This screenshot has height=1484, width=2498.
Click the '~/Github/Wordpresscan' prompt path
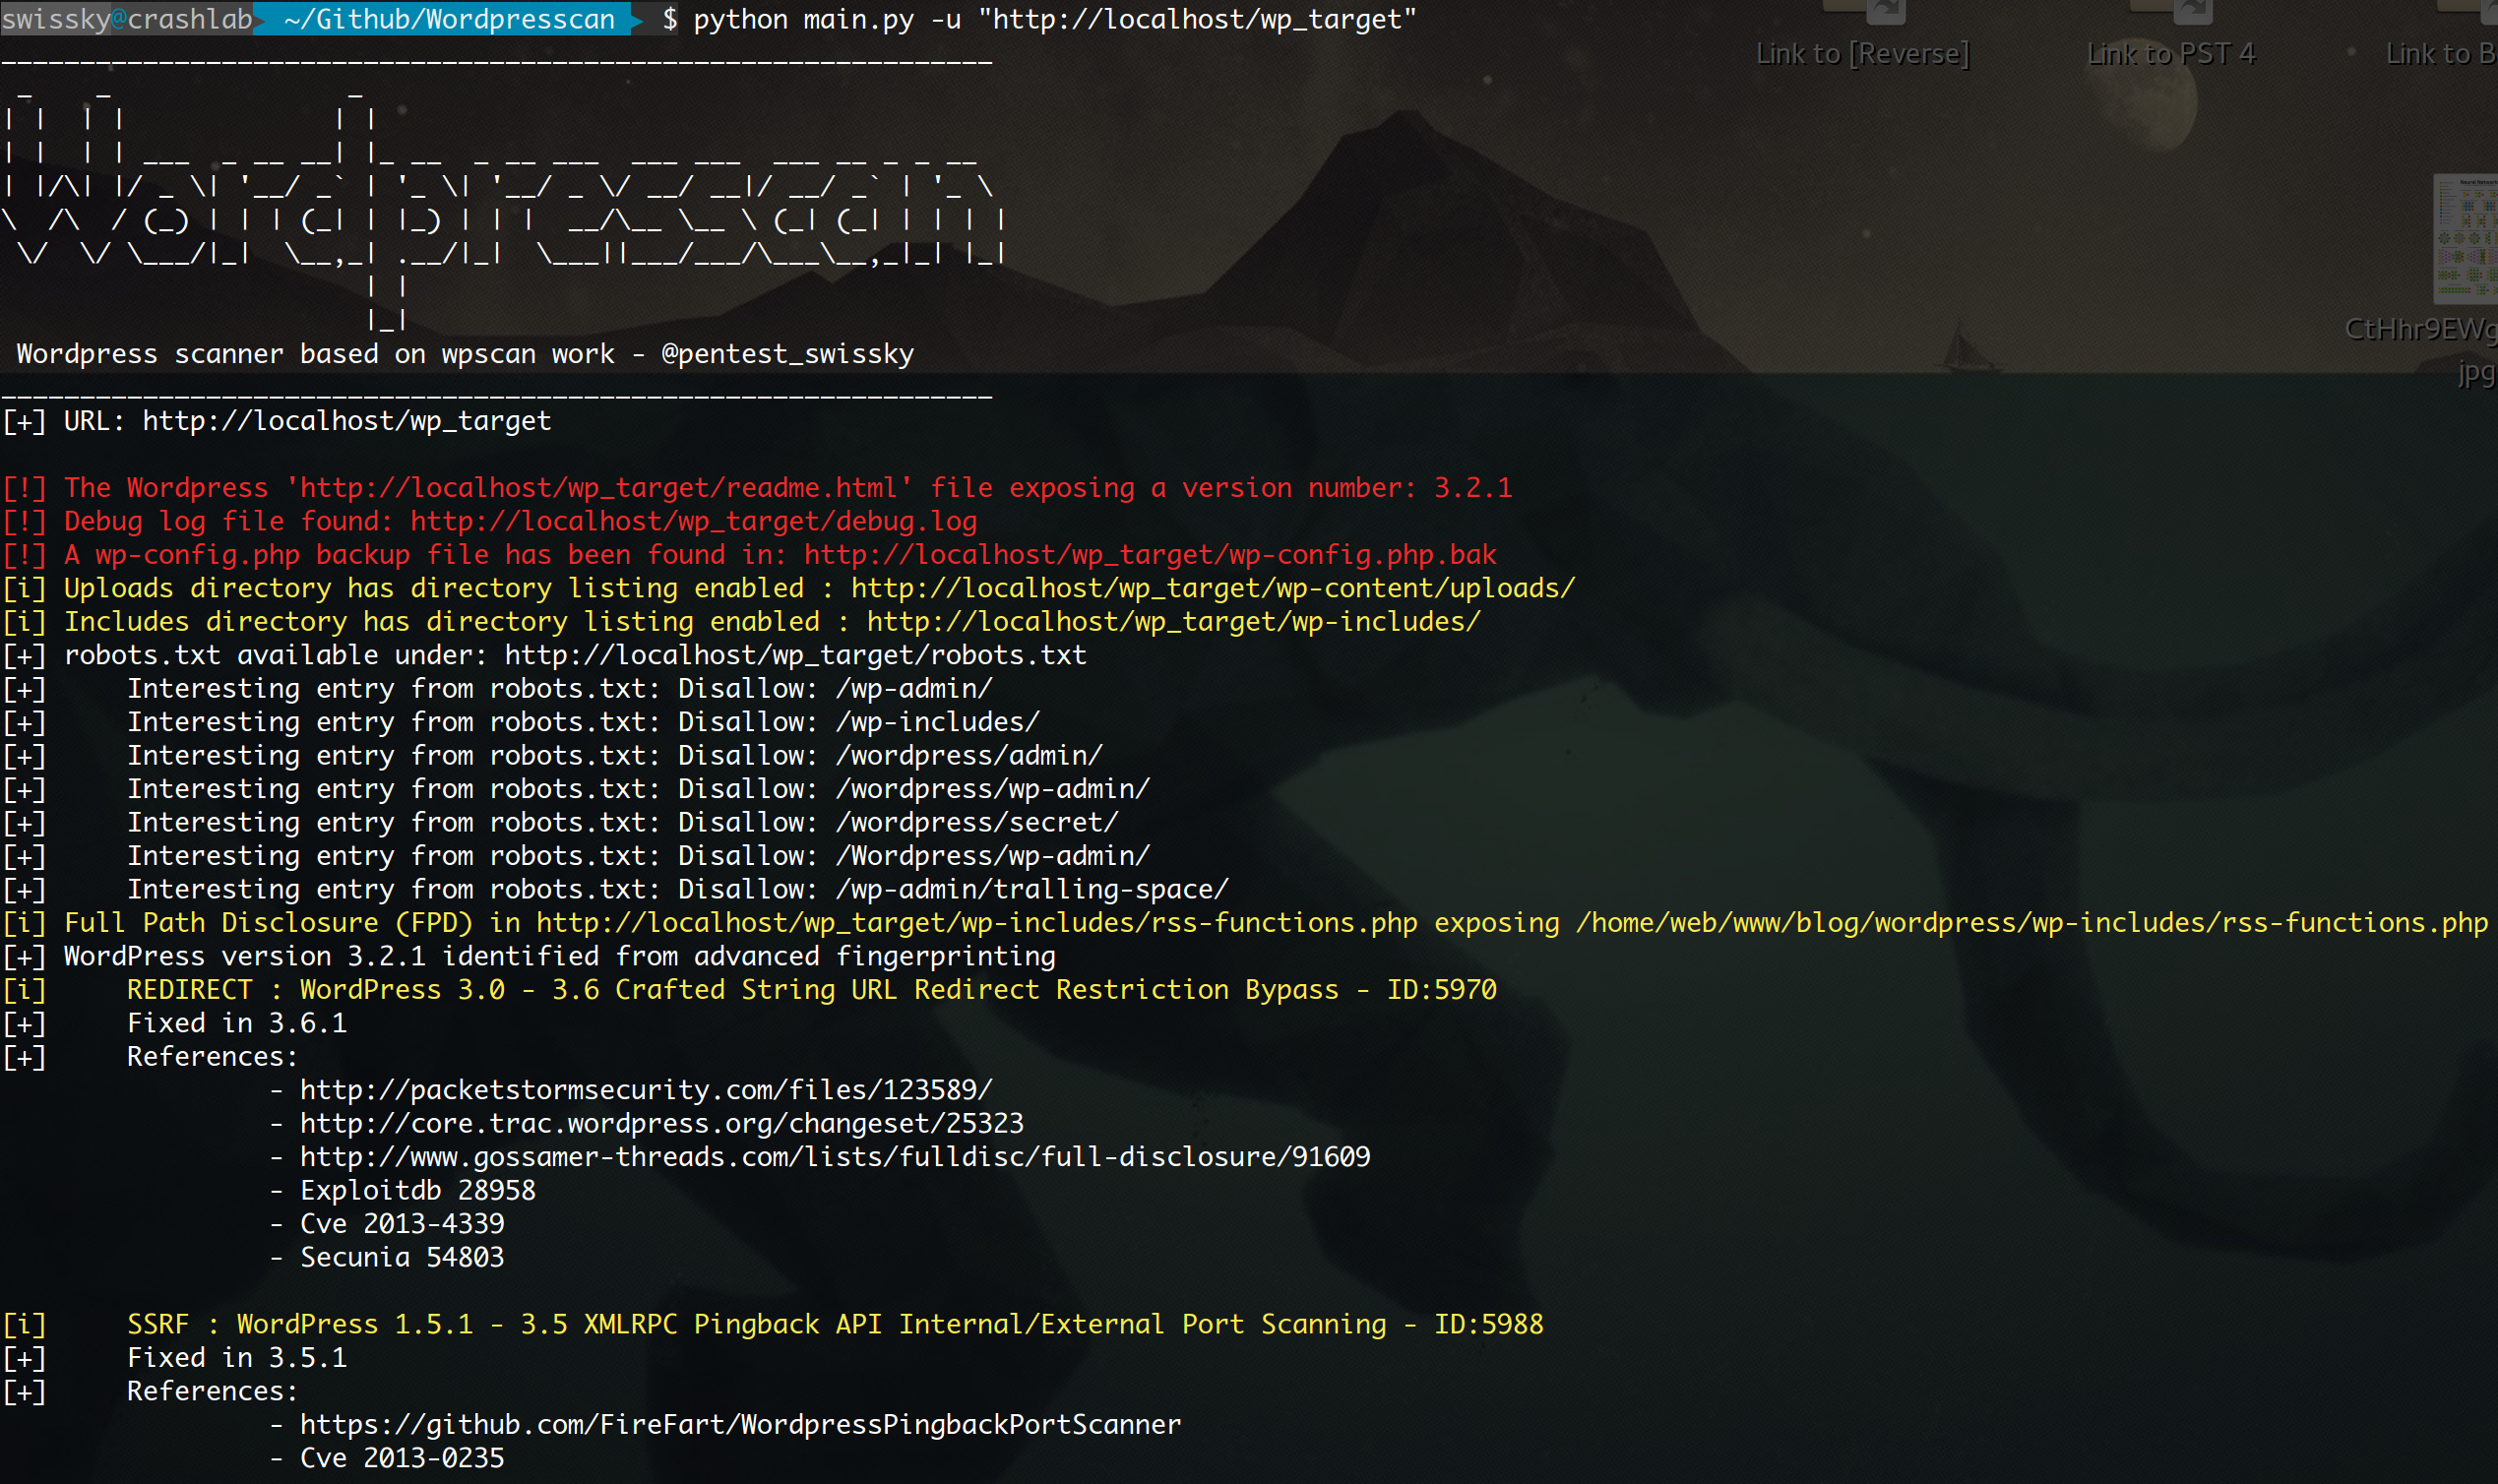449,19
